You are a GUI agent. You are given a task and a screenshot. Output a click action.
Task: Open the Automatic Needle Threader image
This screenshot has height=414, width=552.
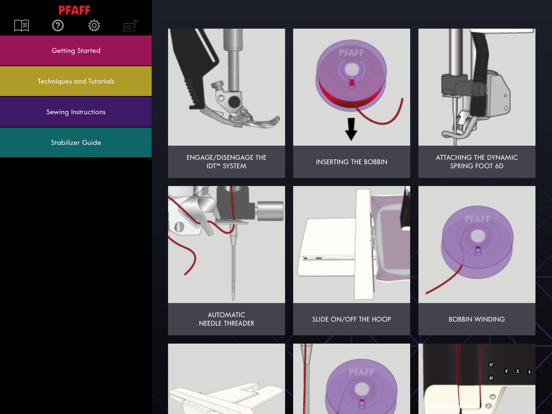coord(226,244)
